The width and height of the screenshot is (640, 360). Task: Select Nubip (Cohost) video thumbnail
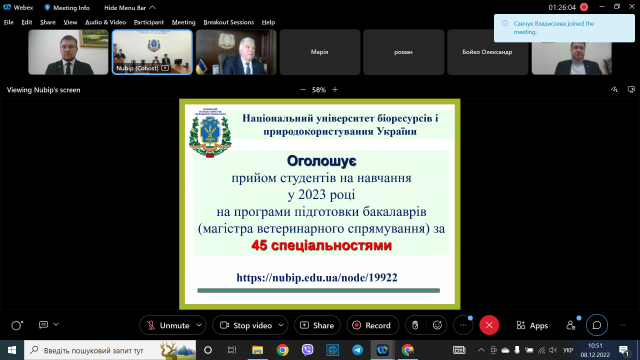coord(152,52)
